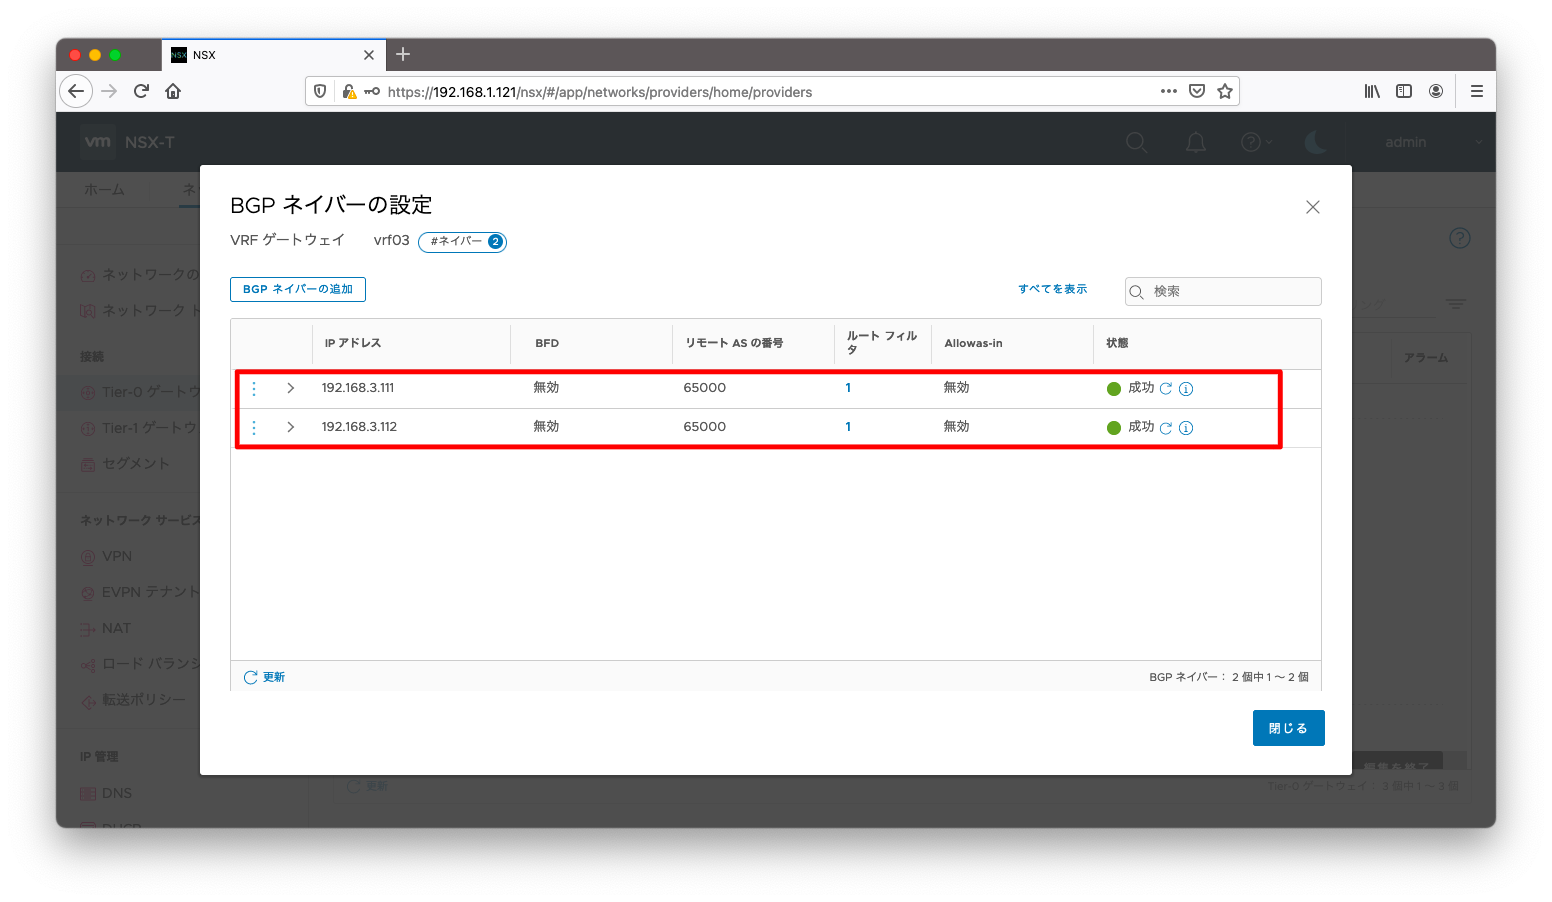Screen dimensions: 1552x902
Task: Select IP address 192.168.3.111 cell
Action: pos(358,388)
